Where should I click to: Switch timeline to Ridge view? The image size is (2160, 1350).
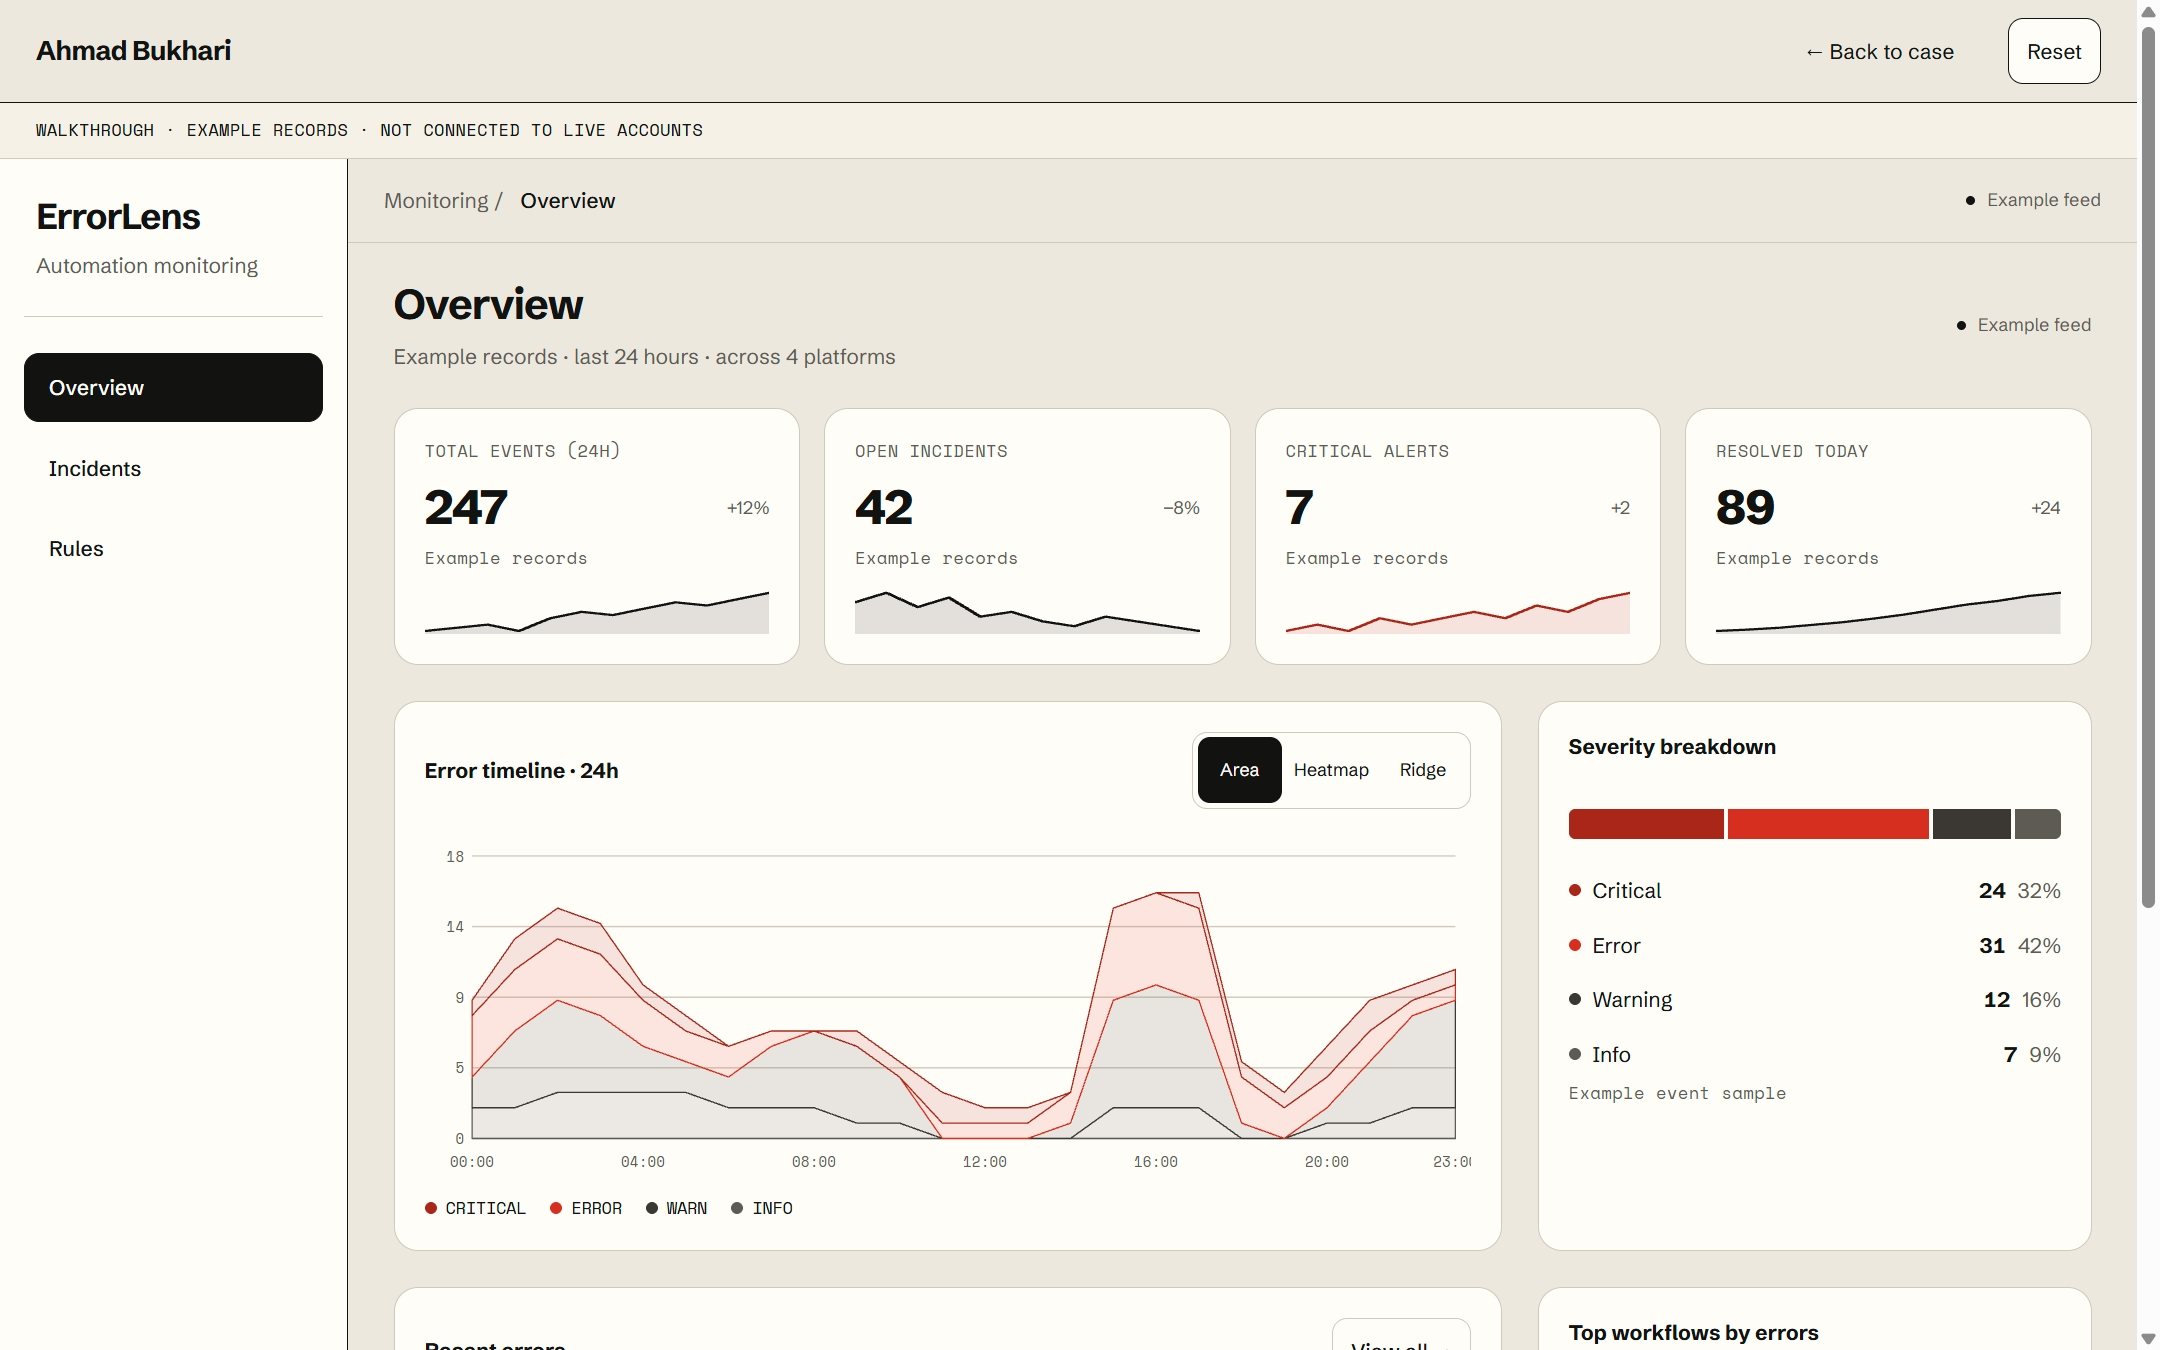click(x=1422, y=770)
